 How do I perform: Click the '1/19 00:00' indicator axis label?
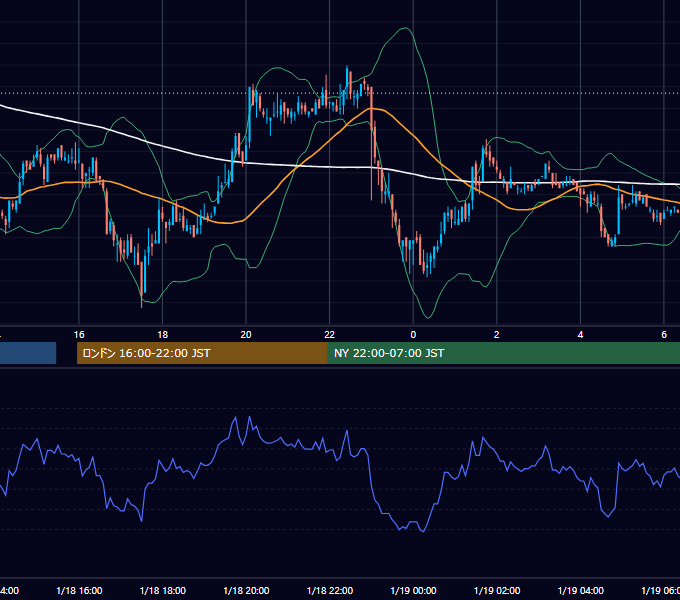413,591
